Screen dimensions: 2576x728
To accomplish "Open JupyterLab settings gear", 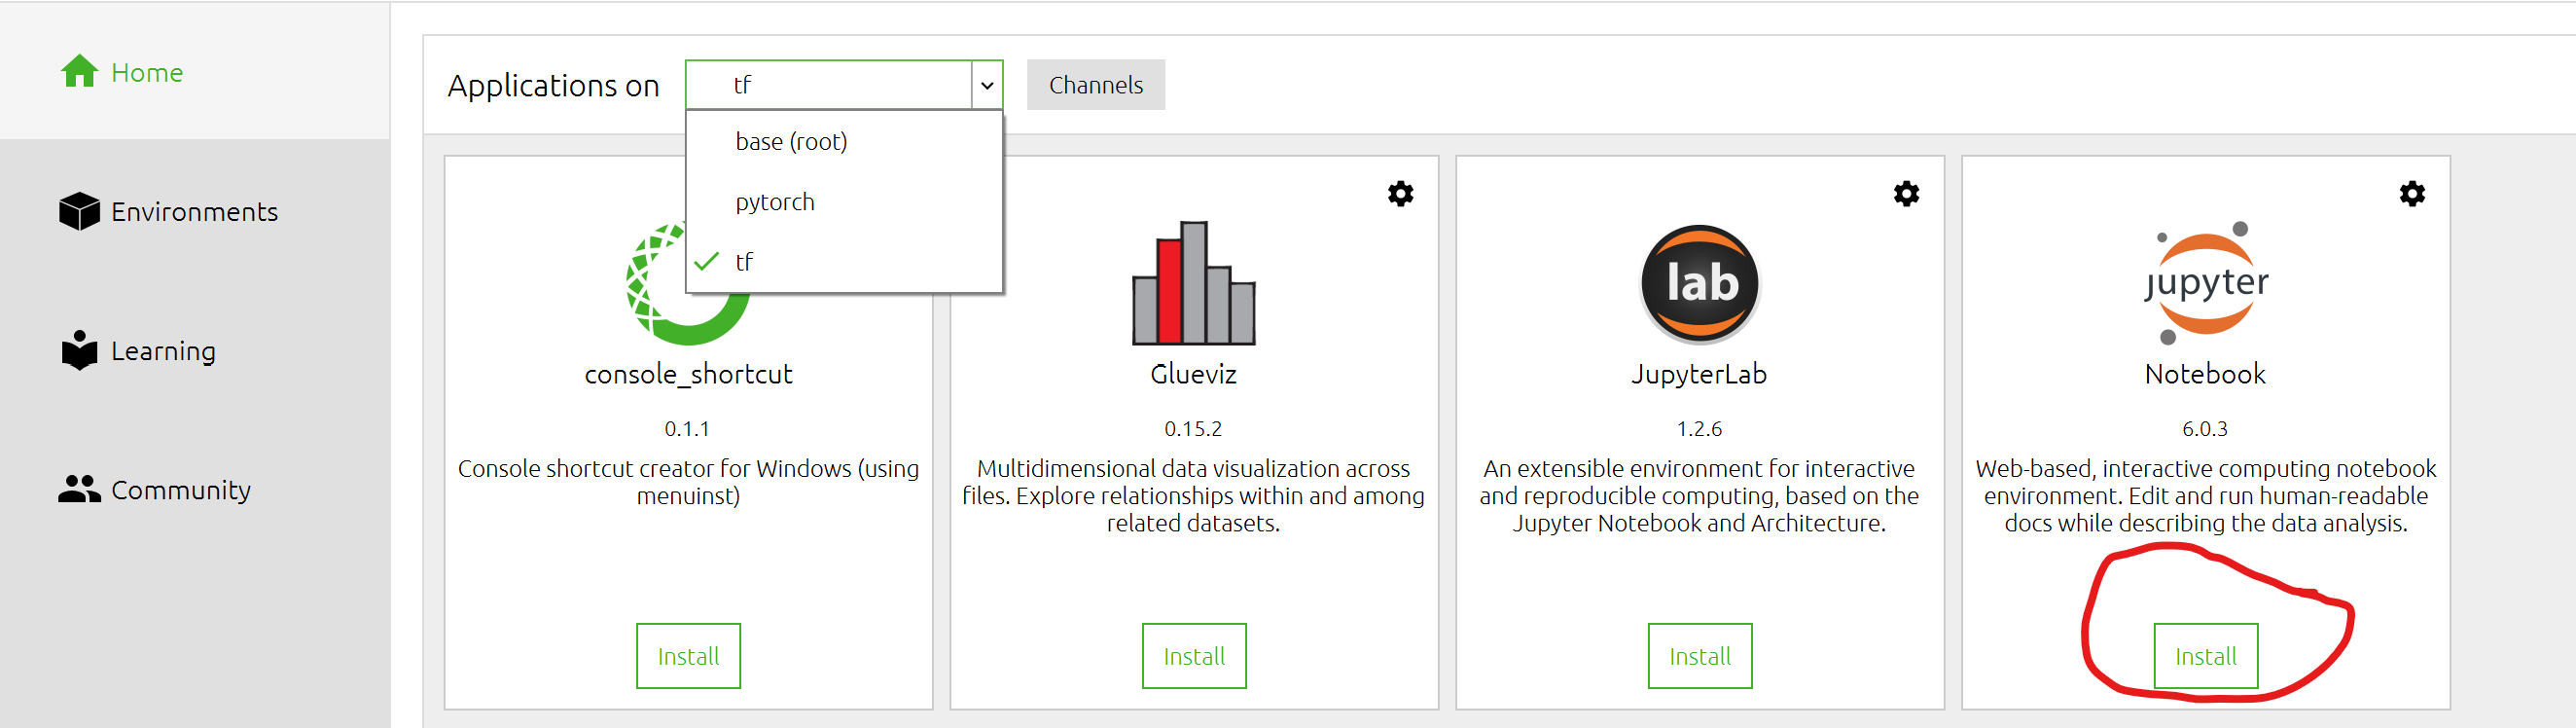I will click(x=1906, y=193).
